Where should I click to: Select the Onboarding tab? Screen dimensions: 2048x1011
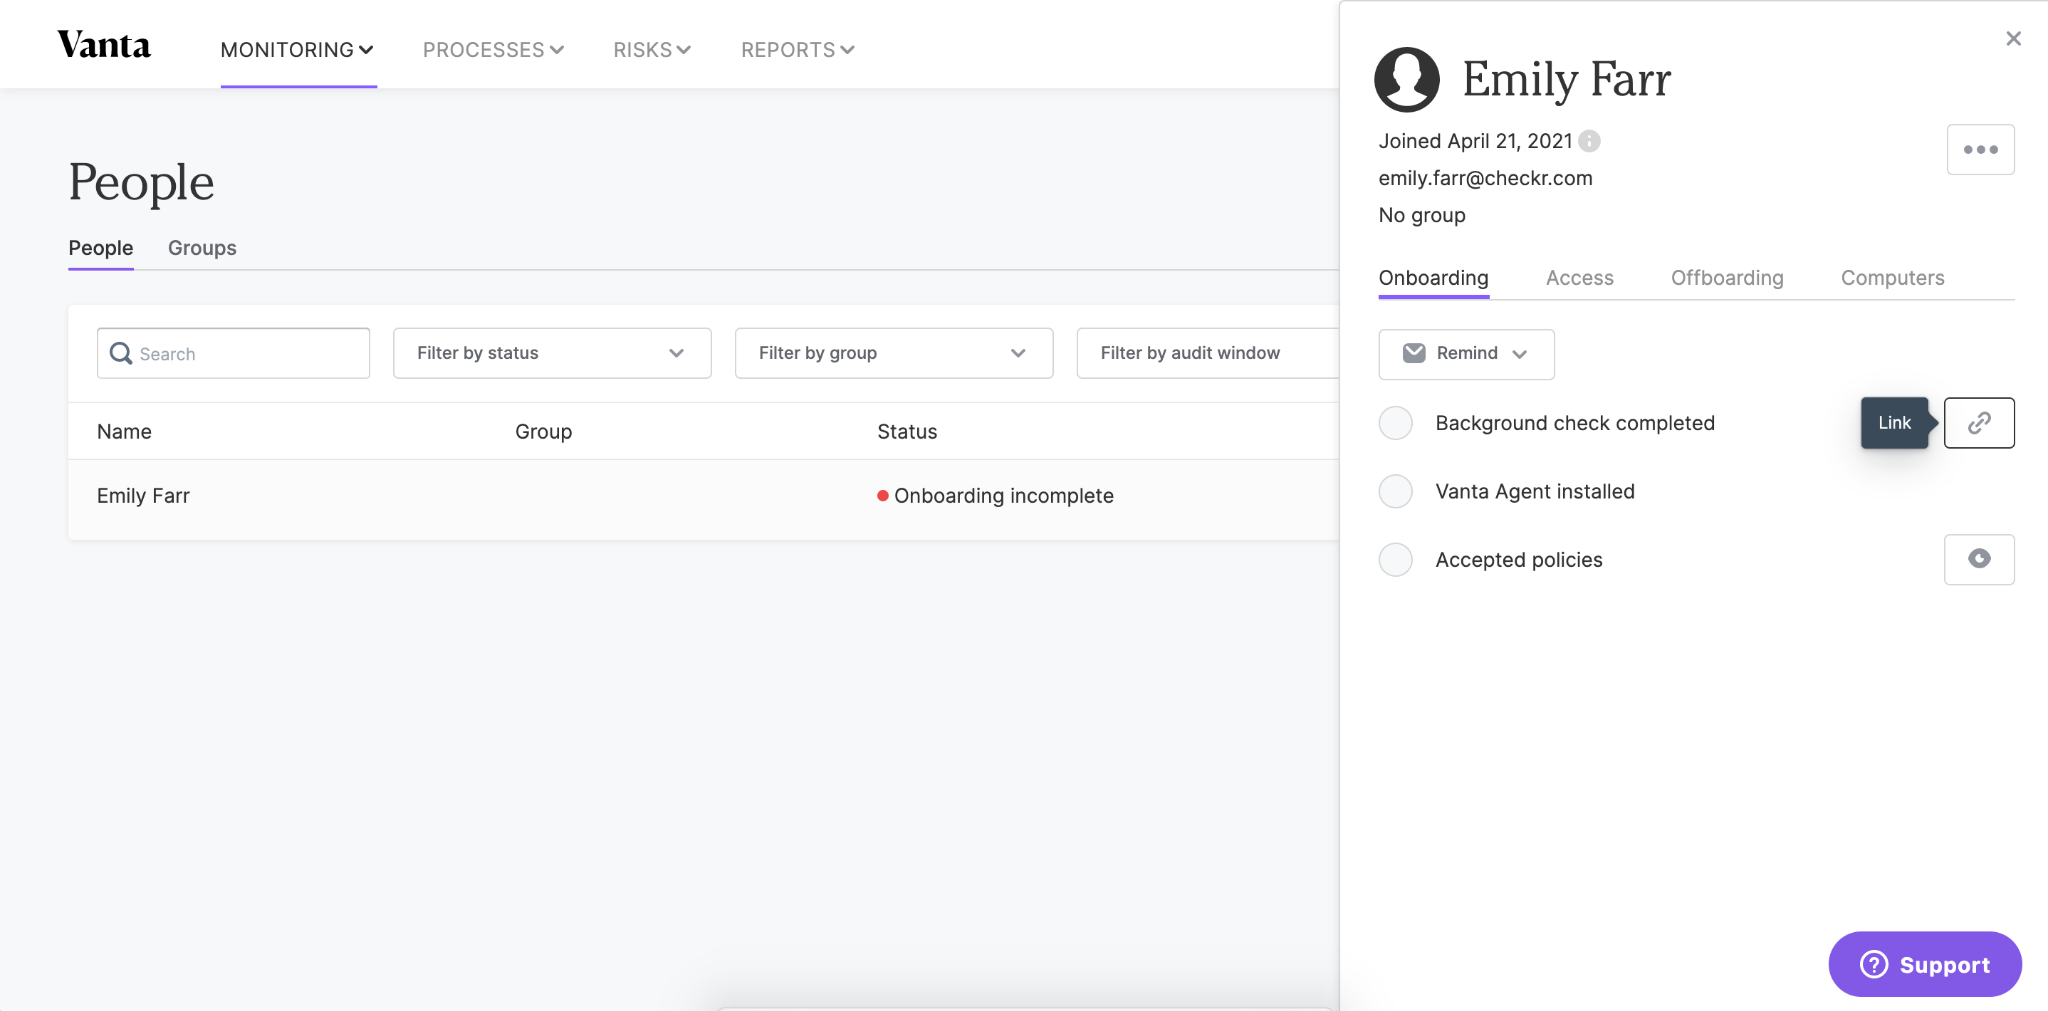(x=1433, y=278)
